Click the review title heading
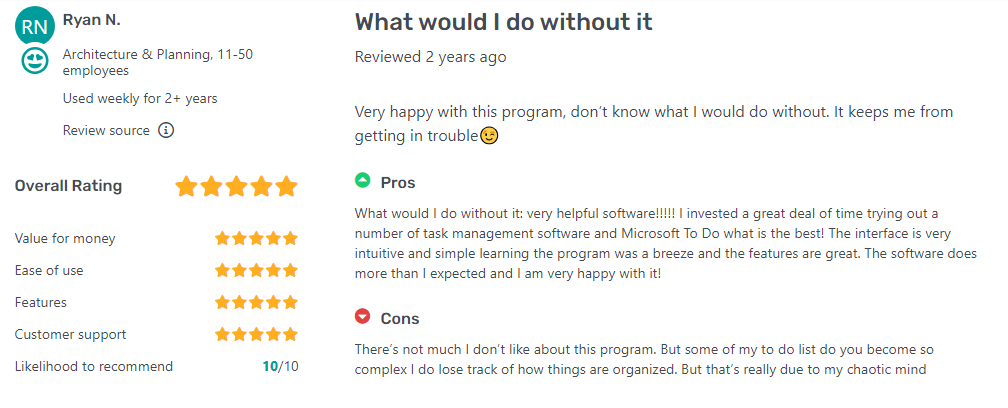1008x408 pixels. pyautogui.click(x=505, y=22)
